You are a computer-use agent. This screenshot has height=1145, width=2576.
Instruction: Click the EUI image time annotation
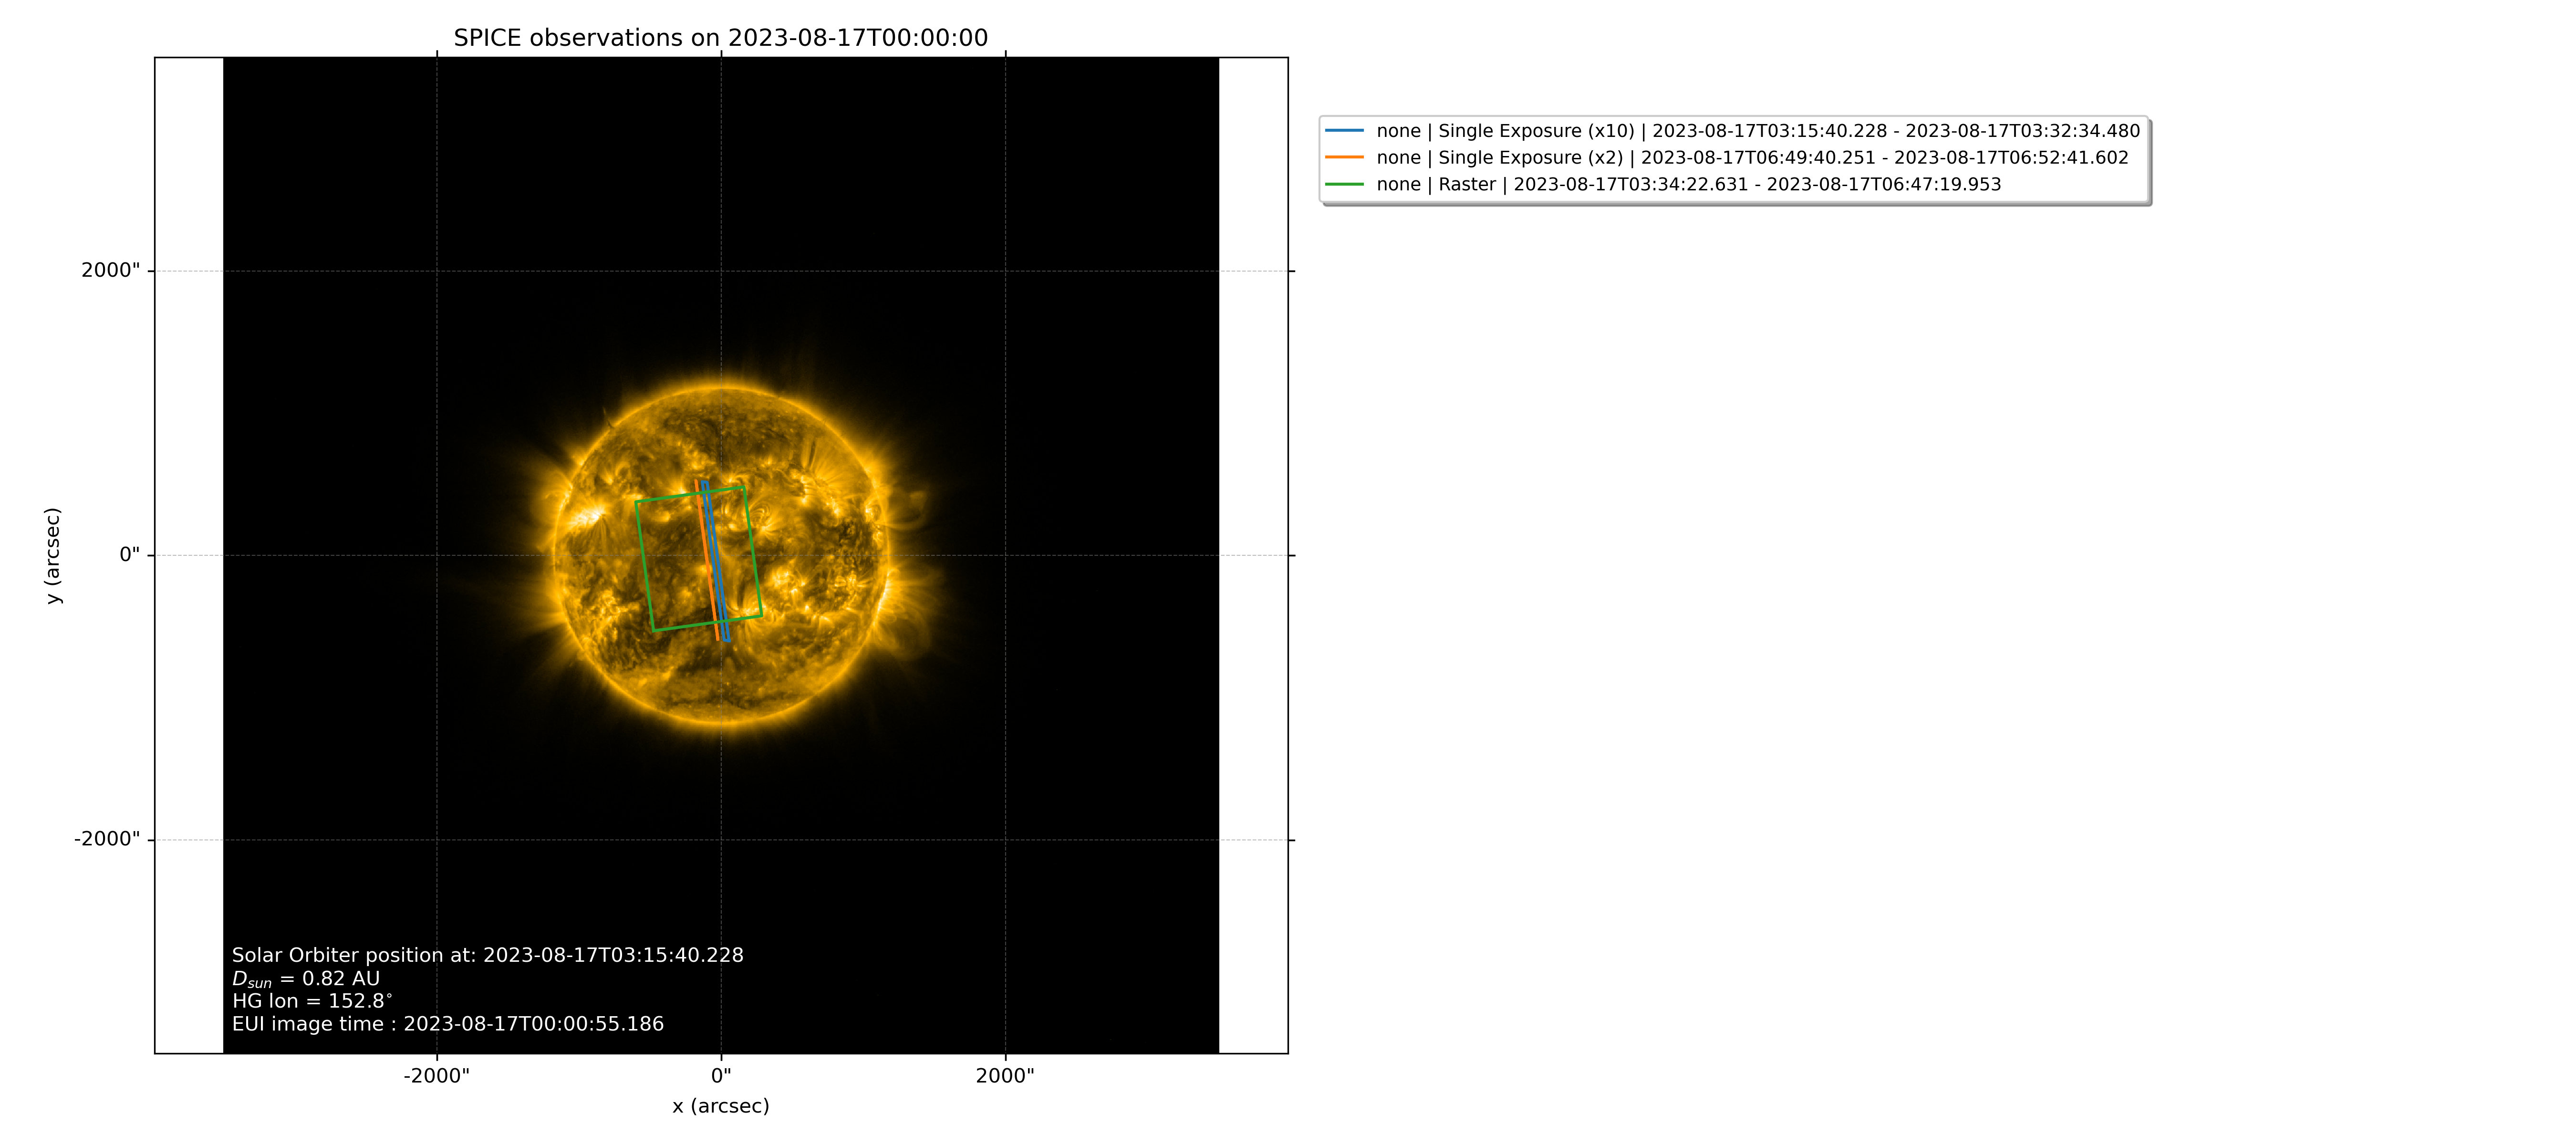(x=447, y=1024)
